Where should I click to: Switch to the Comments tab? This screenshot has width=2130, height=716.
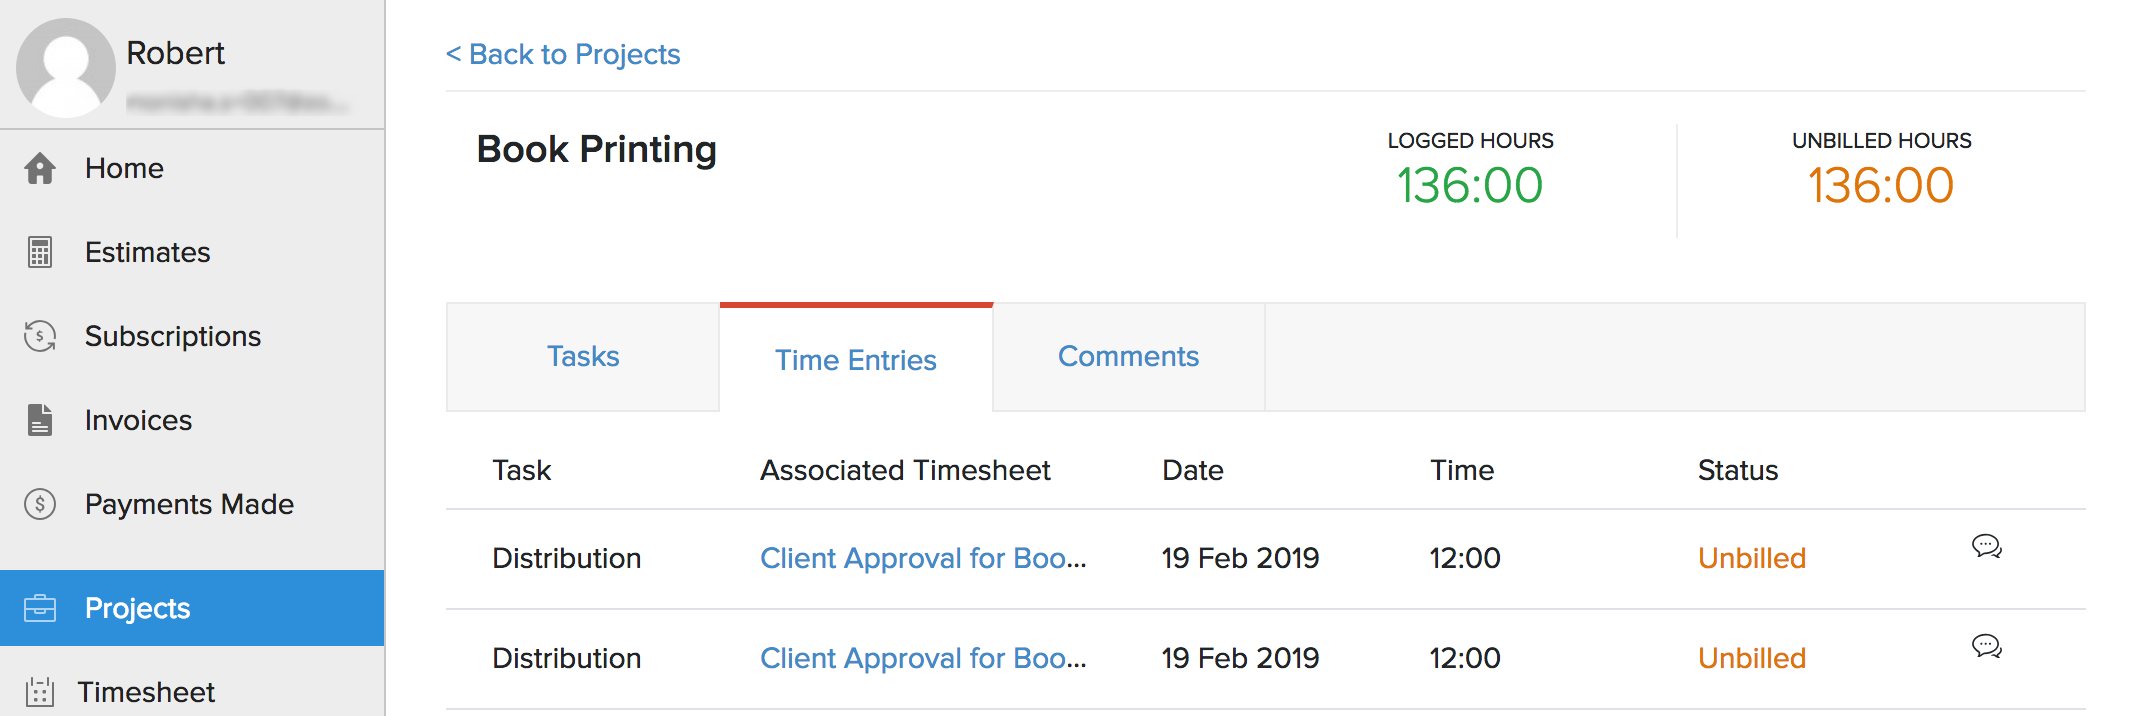tap(1128, 357)
